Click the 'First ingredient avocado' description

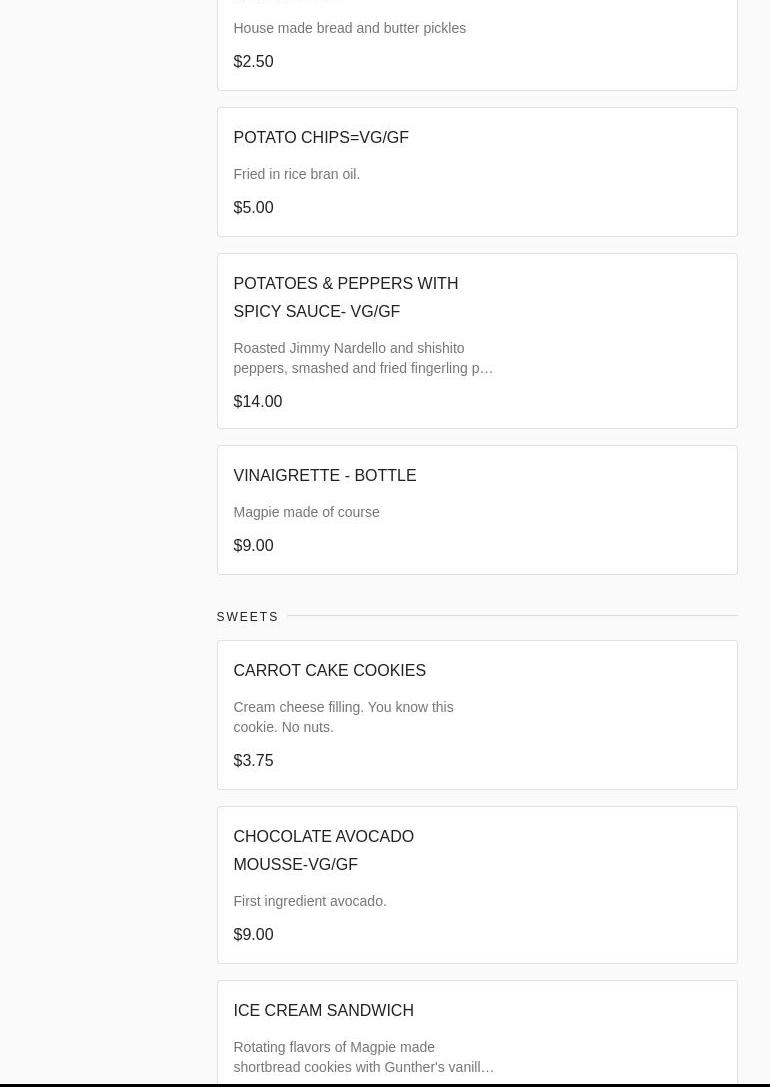(309, 901)
